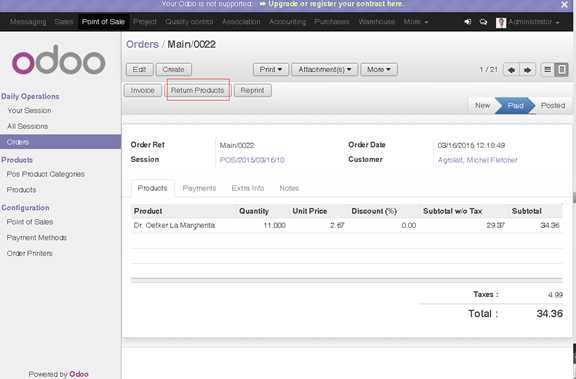Open Point of Sales configuration

coord(30,222)
